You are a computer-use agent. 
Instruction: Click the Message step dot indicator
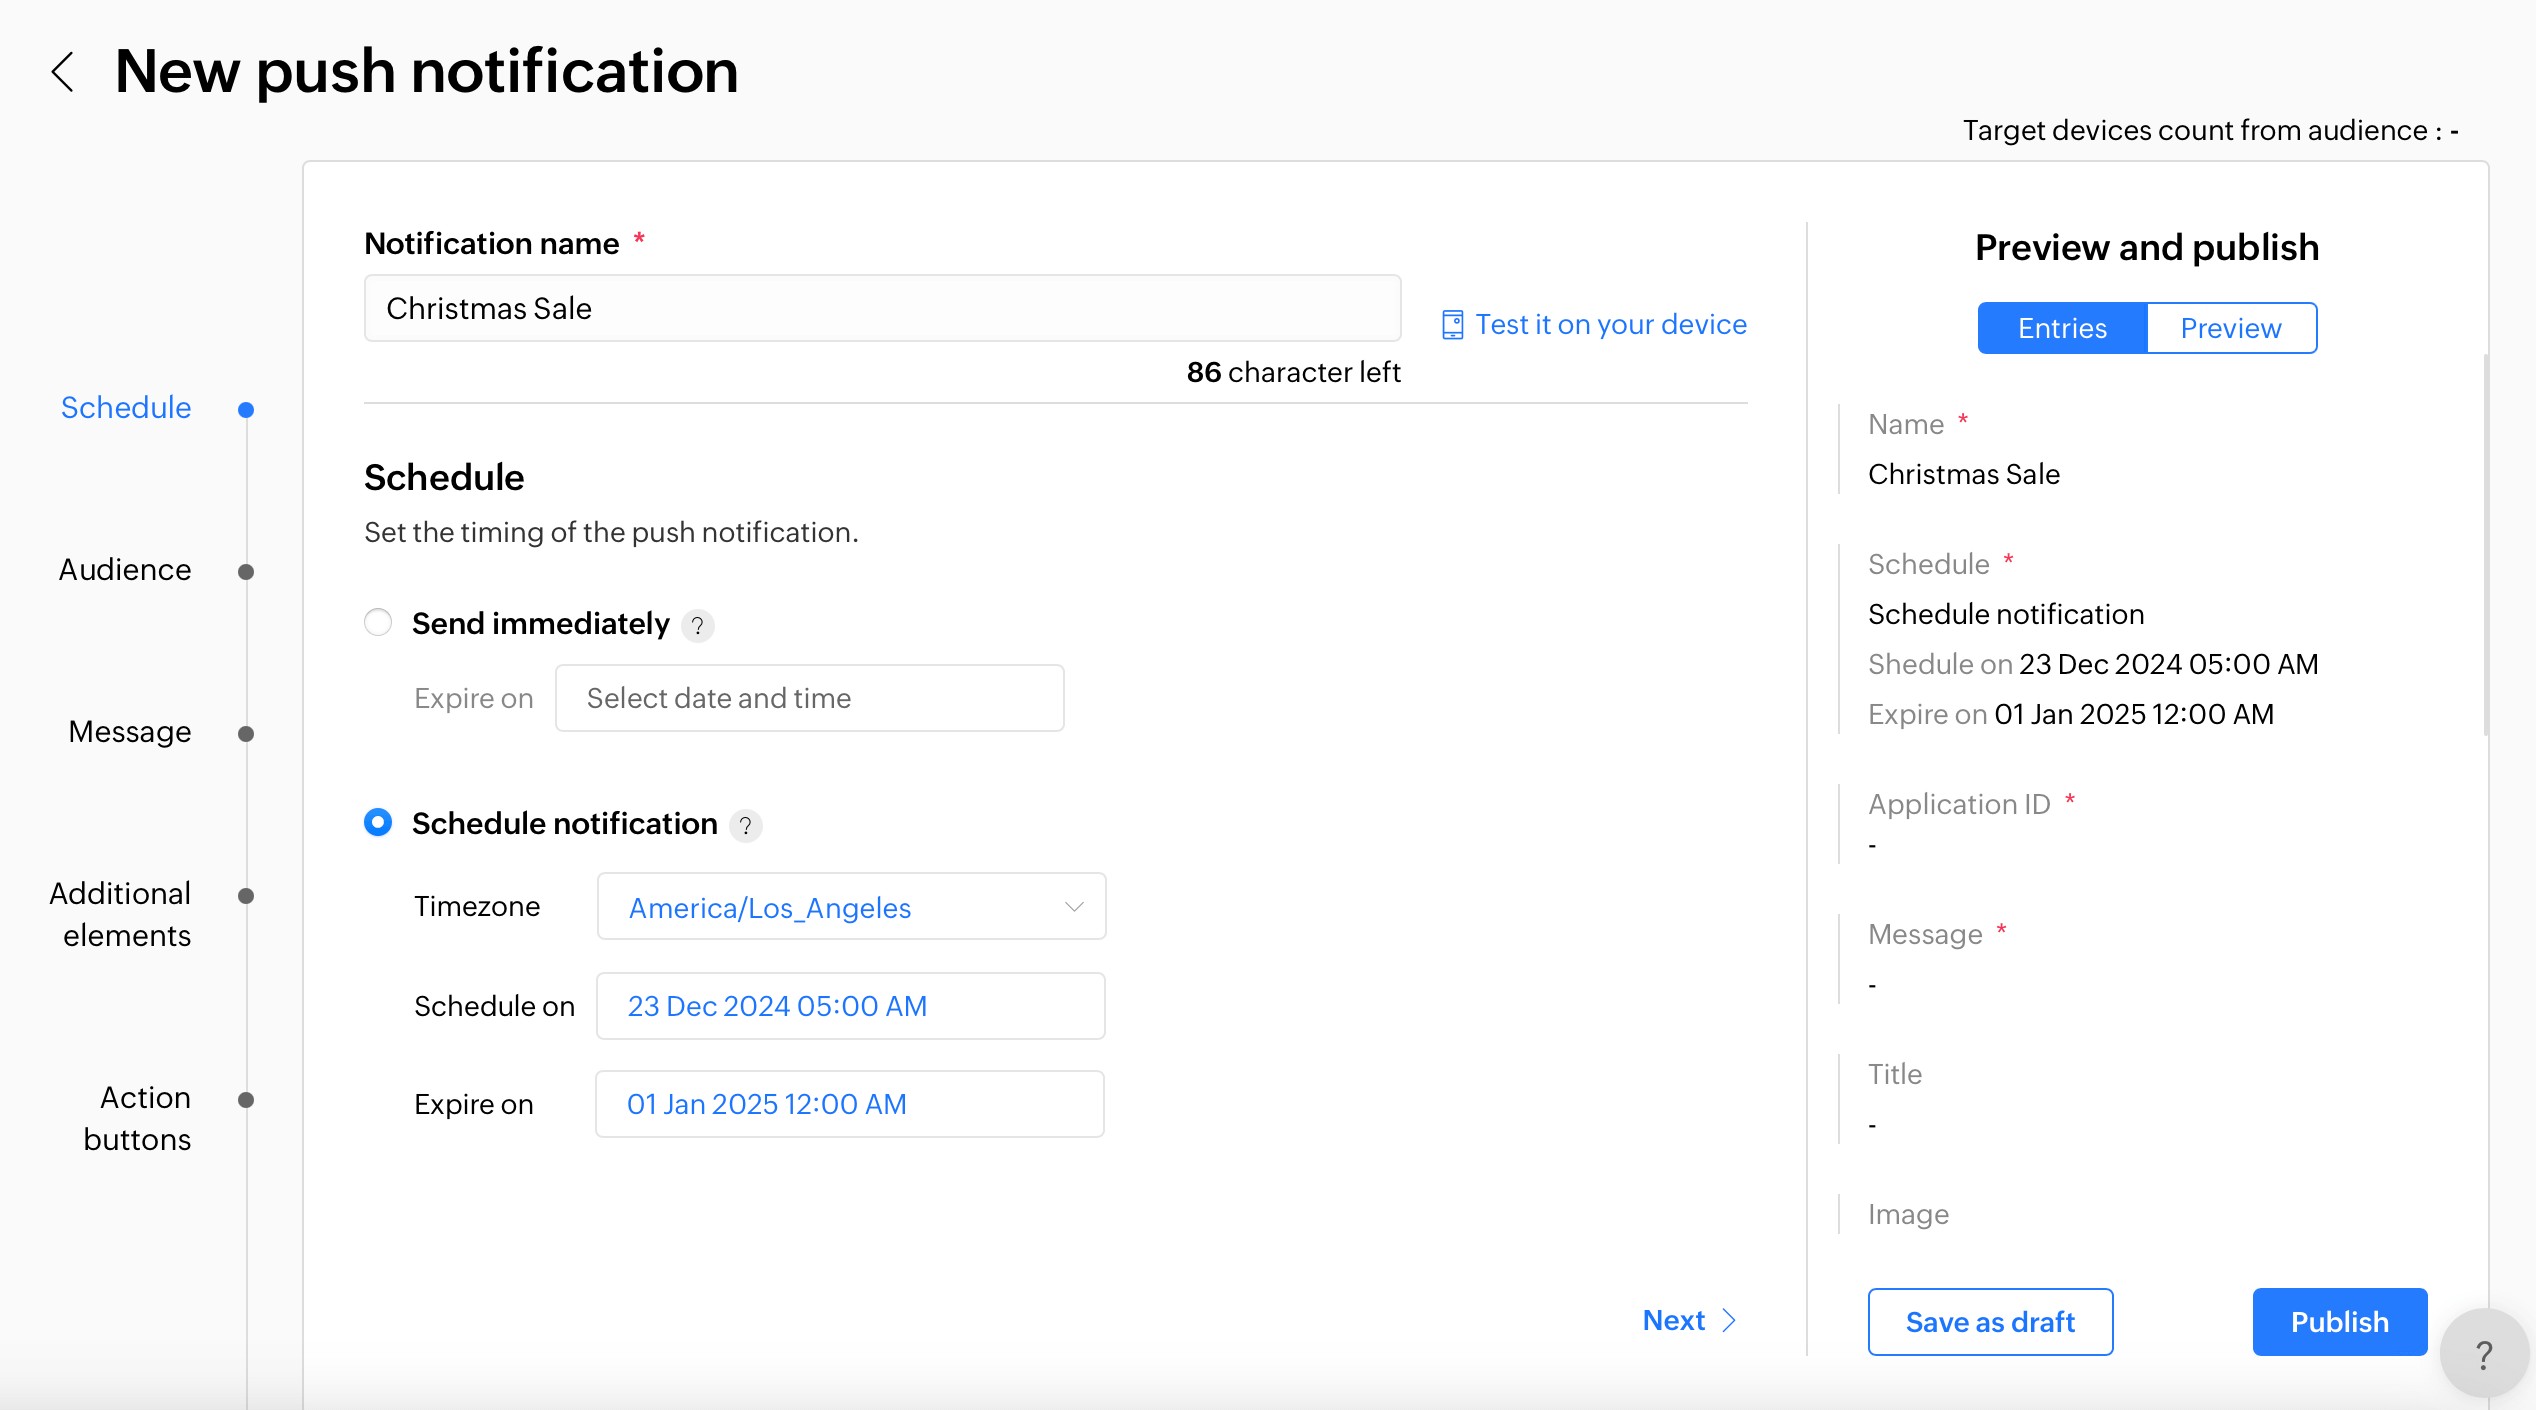tap(246, 734)
